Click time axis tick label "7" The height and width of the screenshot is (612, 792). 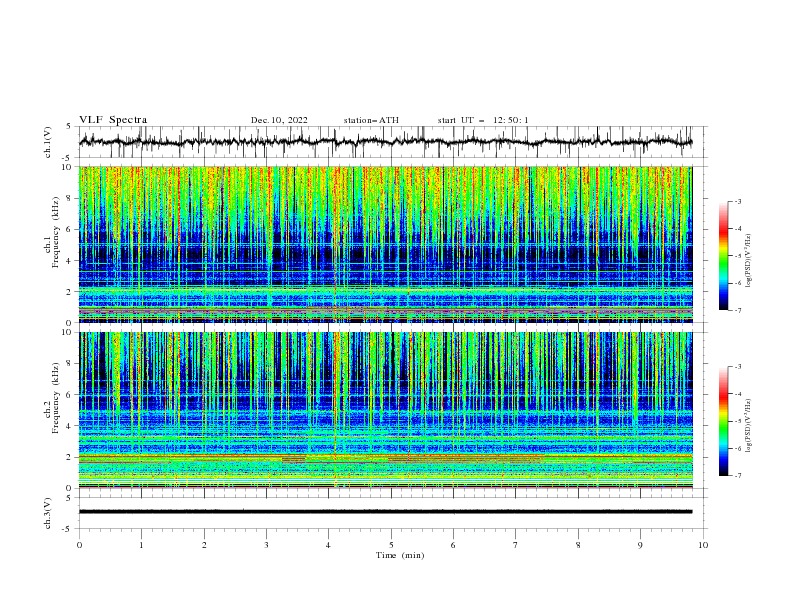[x=516, y=545]
